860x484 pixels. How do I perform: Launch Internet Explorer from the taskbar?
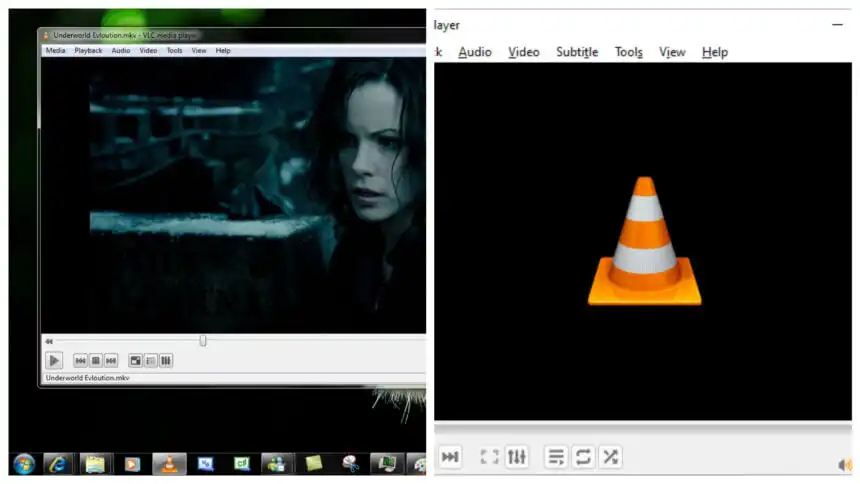pyautogui.click(x=58, y=464)
